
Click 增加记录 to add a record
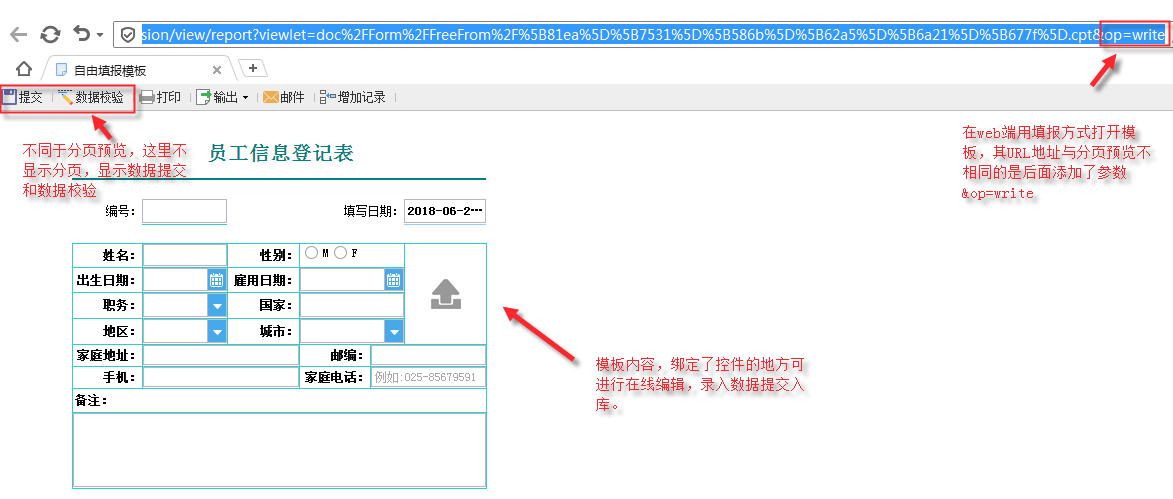(352, 97)
